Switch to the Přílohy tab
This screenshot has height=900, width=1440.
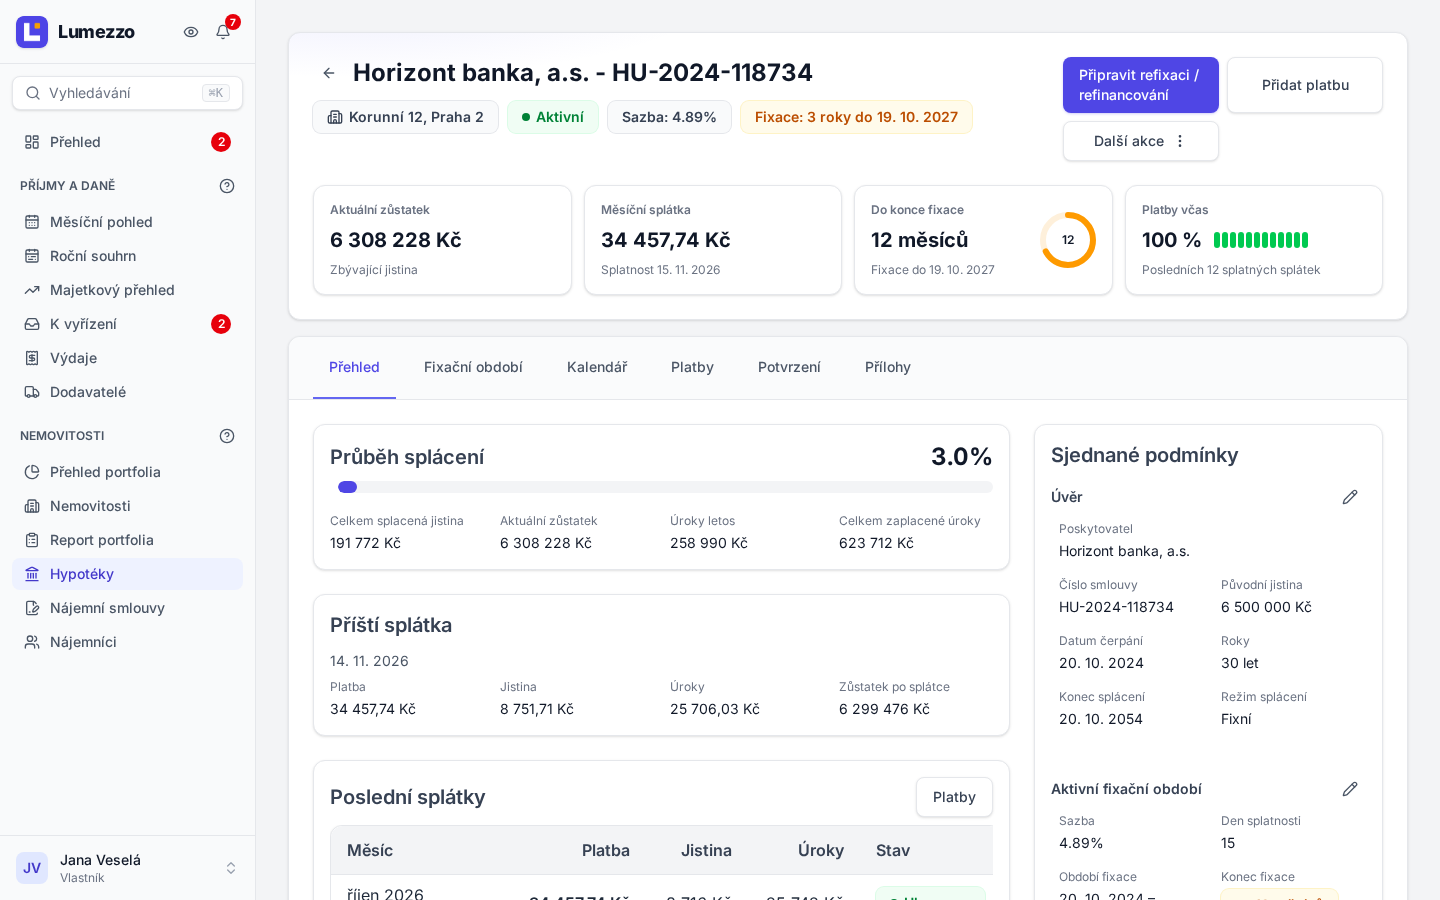(x=888, y=367)
